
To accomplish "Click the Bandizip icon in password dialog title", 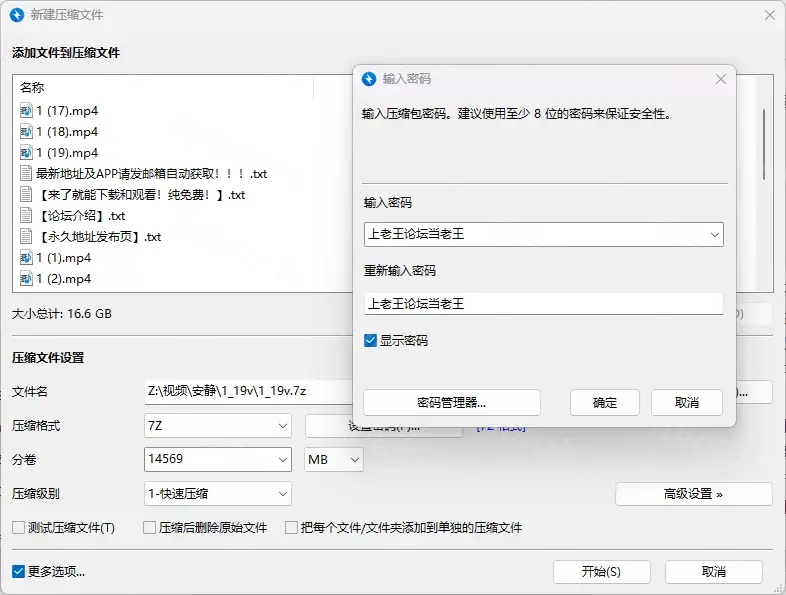I will (x=369, y=79).
